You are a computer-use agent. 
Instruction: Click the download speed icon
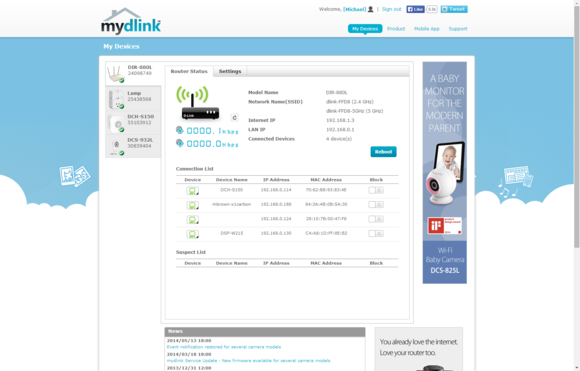point(180,143)
